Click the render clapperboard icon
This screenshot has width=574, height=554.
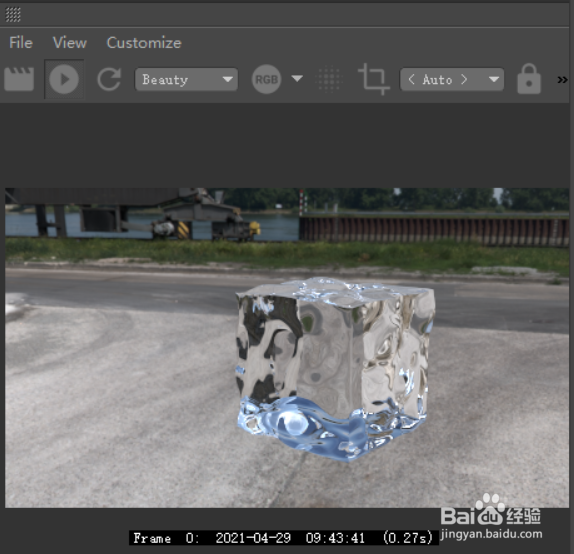pyautogui.click(x=19, y=79)
